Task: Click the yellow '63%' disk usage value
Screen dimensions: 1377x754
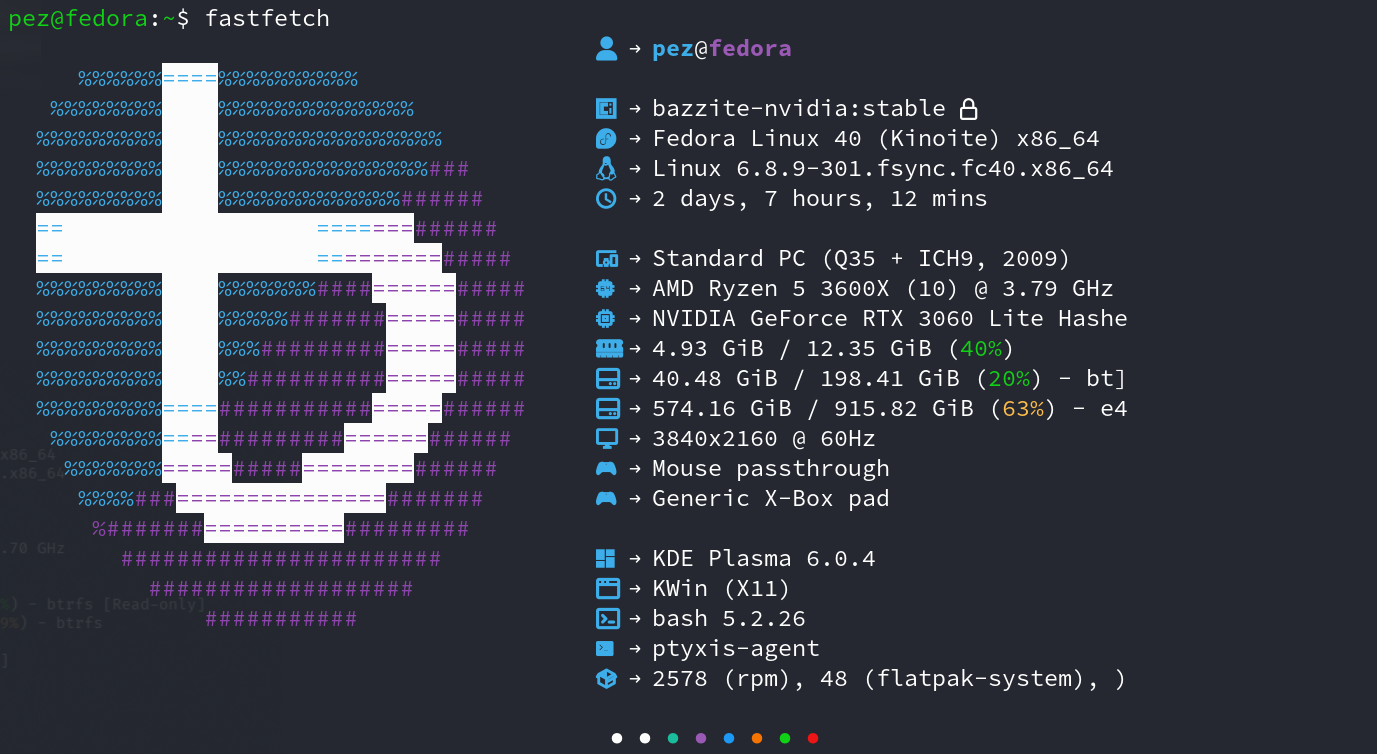Action: point(1023,408)
